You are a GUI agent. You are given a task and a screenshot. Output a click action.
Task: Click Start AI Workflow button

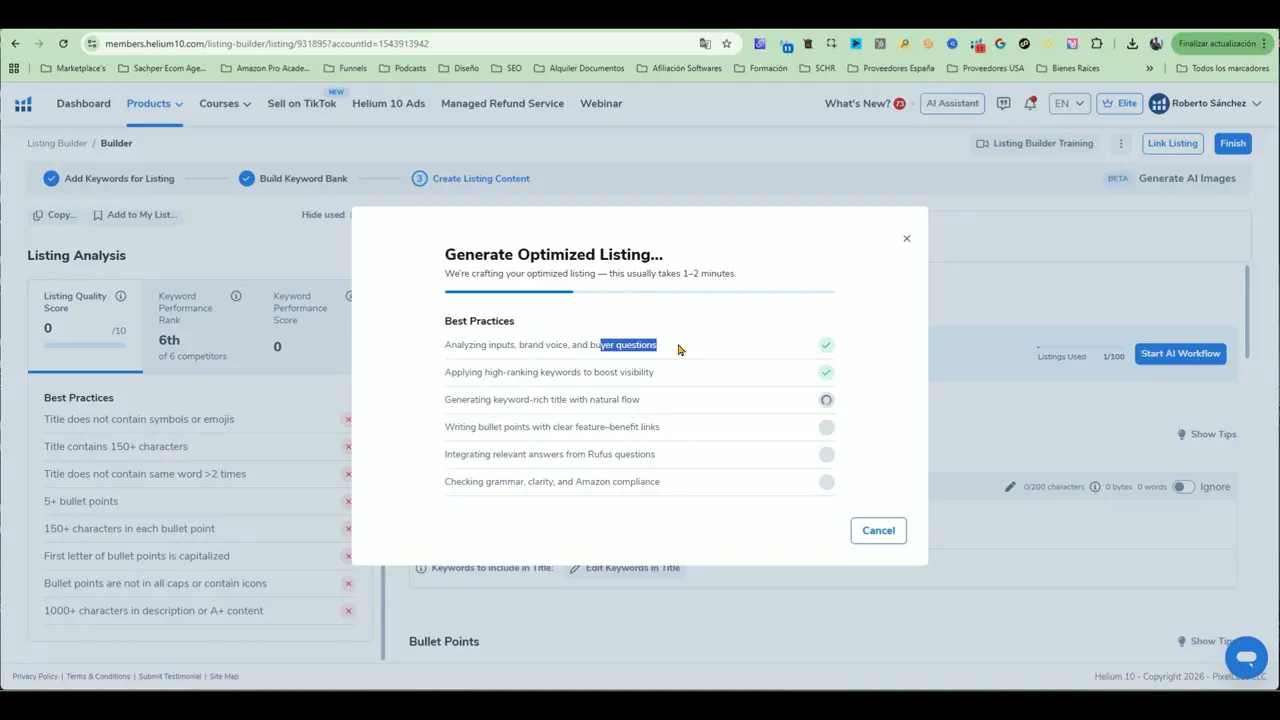point(1180,353)
